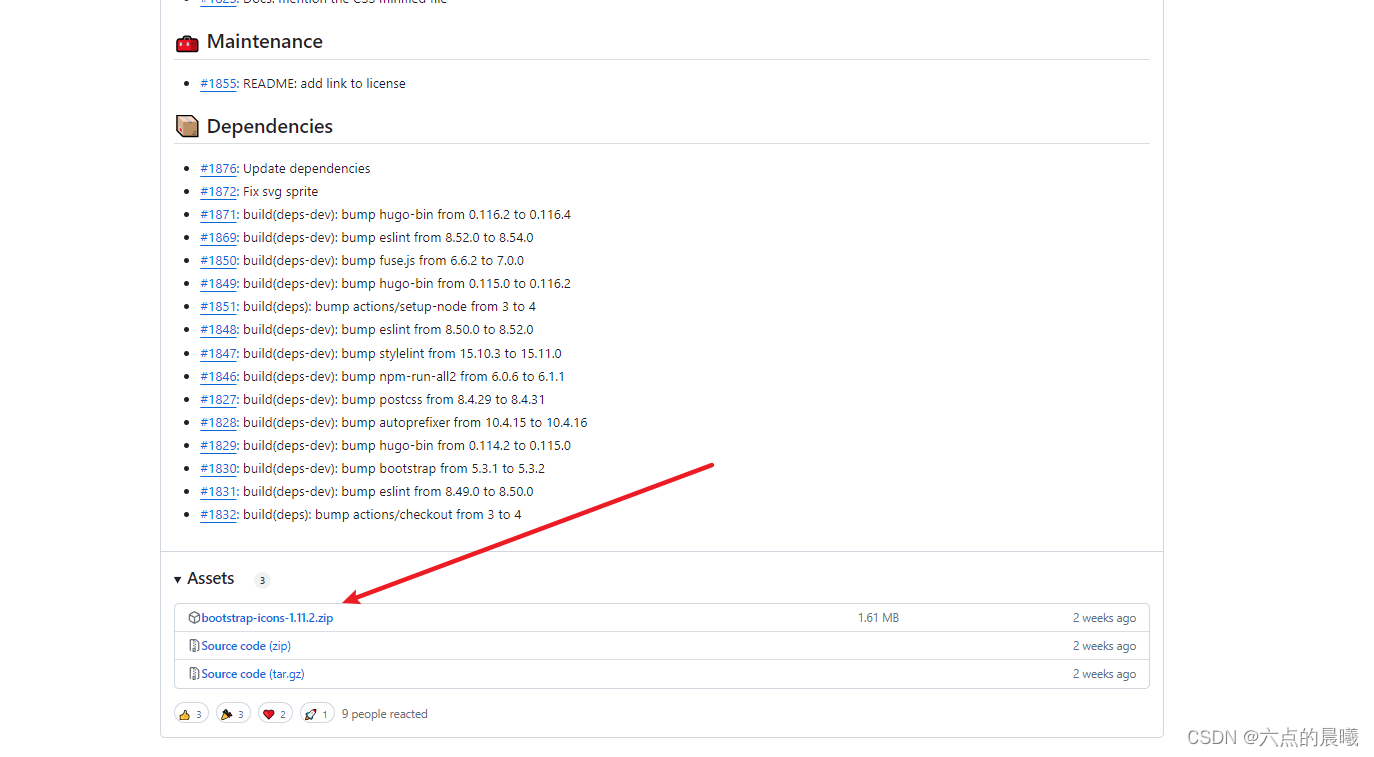Image resolution: width=1374 pixels, height=757 pixels.
Task: Click the toolbox emoji beside Maintenance heading
Action: click(187, 42)
